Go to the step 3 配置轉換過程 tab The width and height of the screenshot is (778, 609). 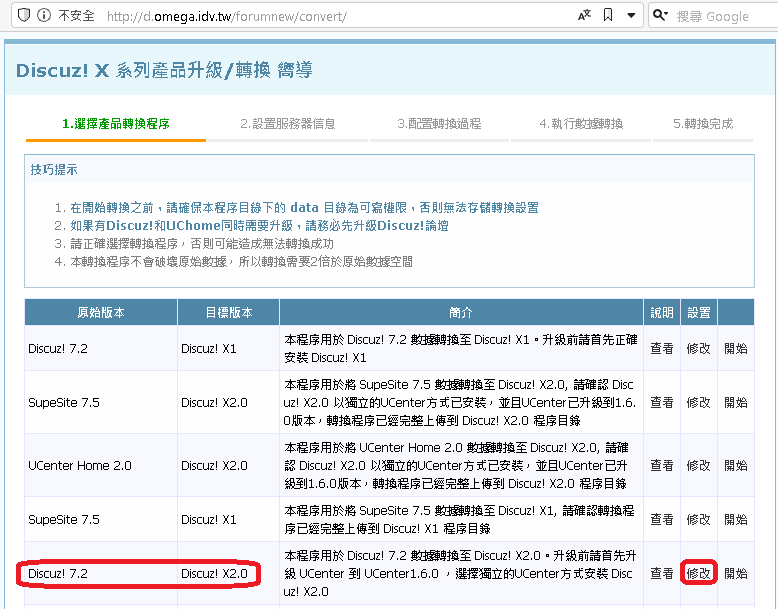438,124
